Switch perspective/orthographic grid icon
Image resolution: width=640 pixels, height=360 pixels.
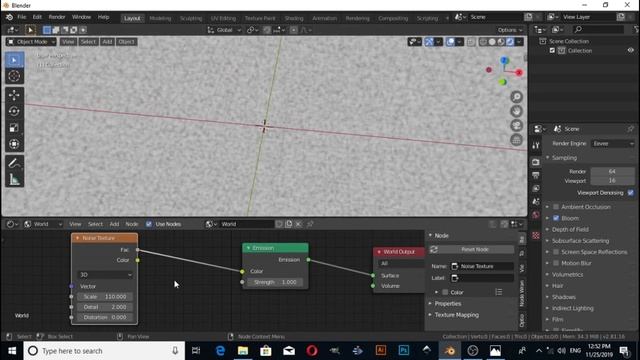click(516, 140)
